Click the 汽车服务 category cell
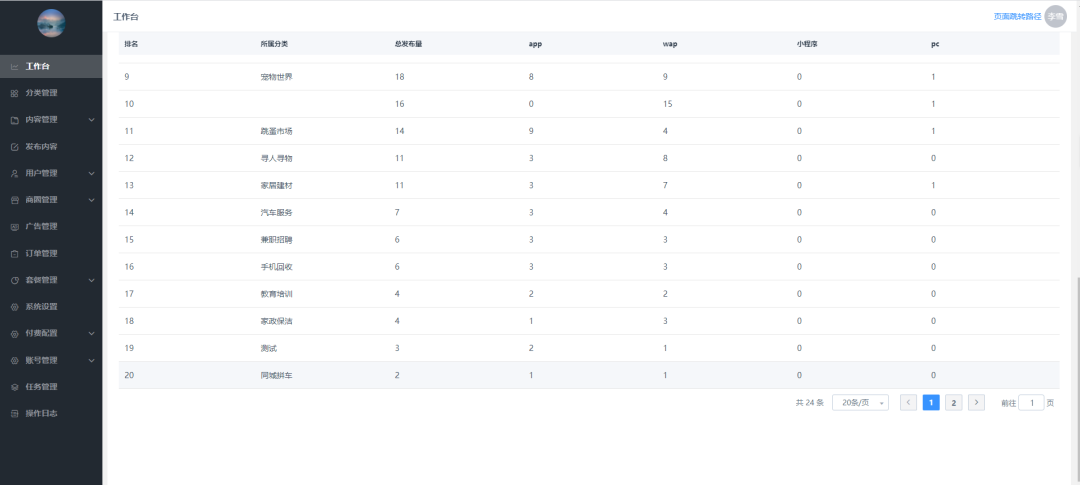 (276, 212)
